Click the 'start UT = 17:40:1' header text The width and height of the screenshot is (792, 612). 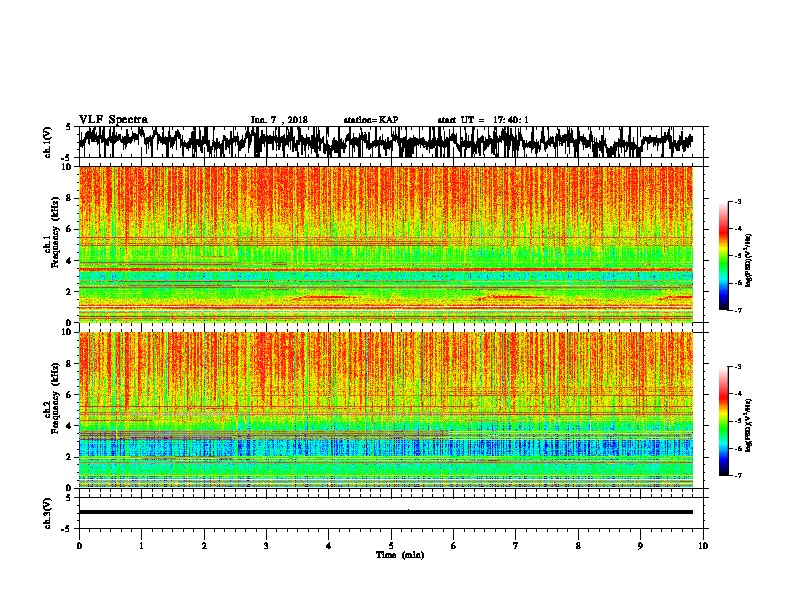tap(483, 120)
